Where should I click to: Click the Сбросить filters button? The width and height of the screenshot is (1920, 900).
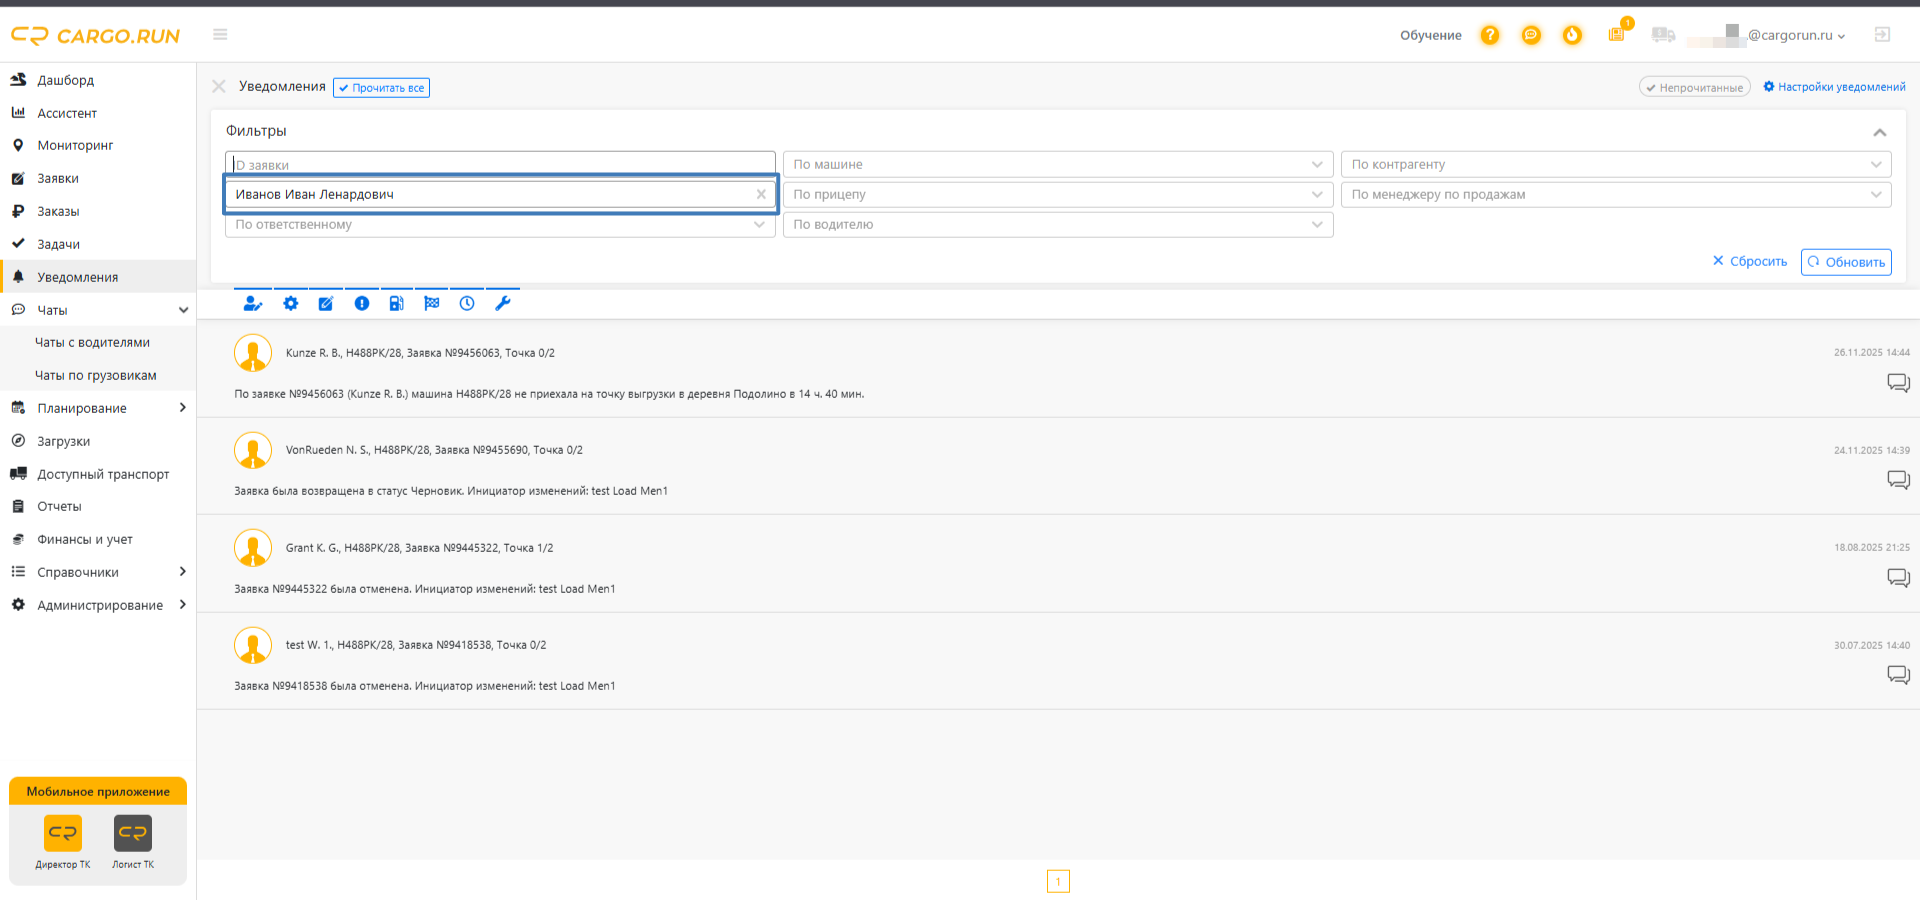pos(1749,261)
